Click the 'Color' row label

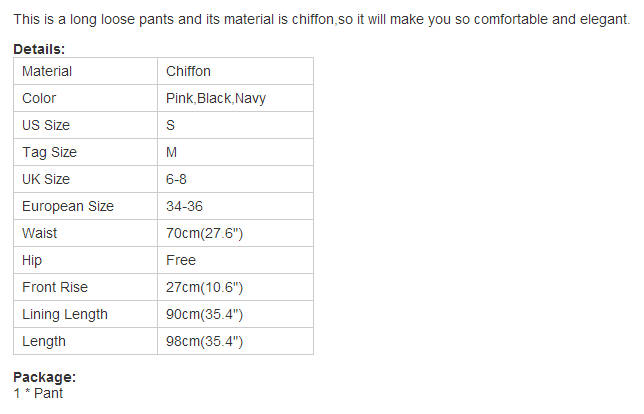tap(39, 98)
